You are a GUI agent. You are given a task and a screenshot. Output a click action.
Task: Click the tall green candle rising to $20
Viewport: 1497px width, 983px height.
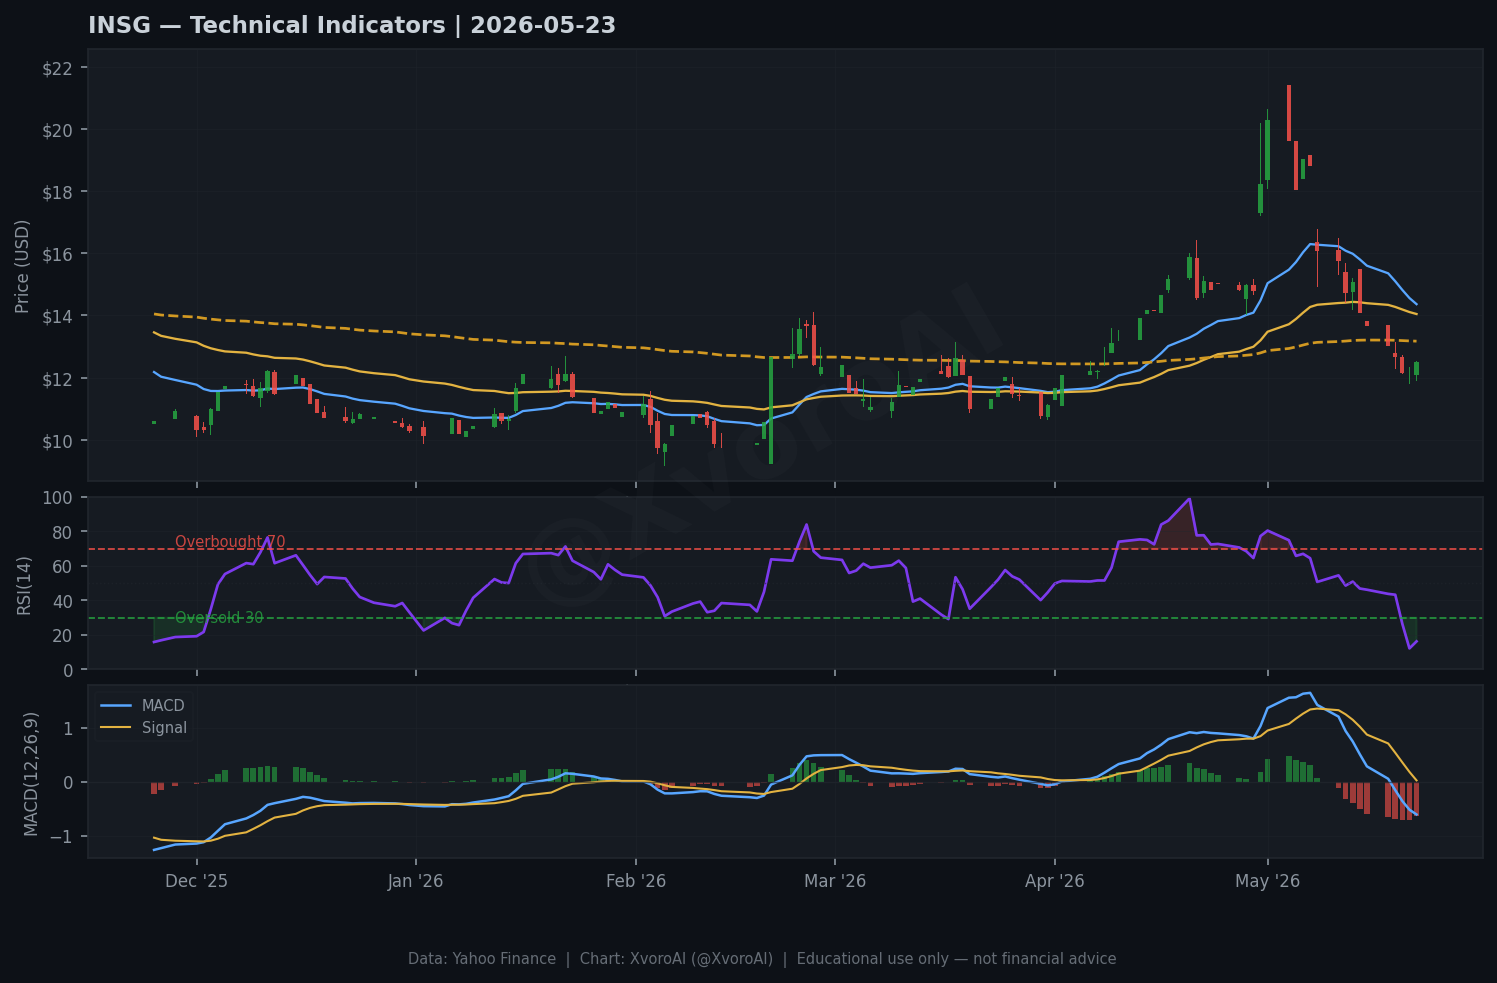pos(1267,150)
